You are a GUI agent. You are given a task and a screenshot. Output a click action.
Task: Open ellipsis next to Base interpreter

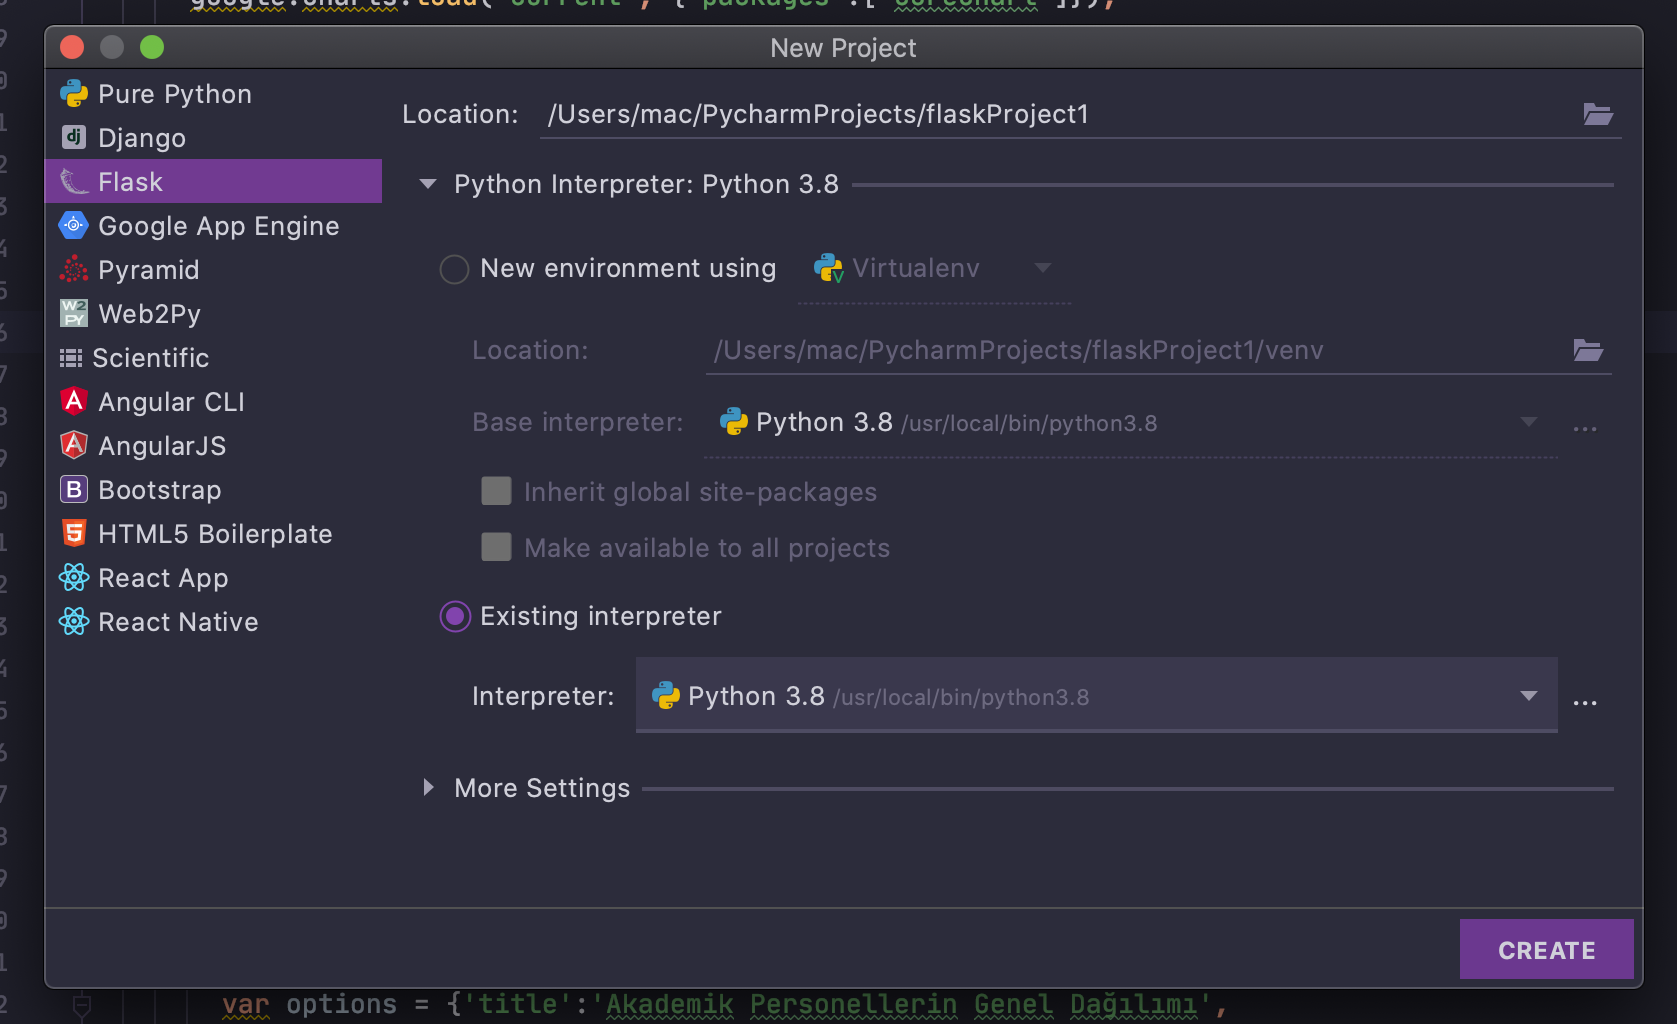tap(1585, 429)
